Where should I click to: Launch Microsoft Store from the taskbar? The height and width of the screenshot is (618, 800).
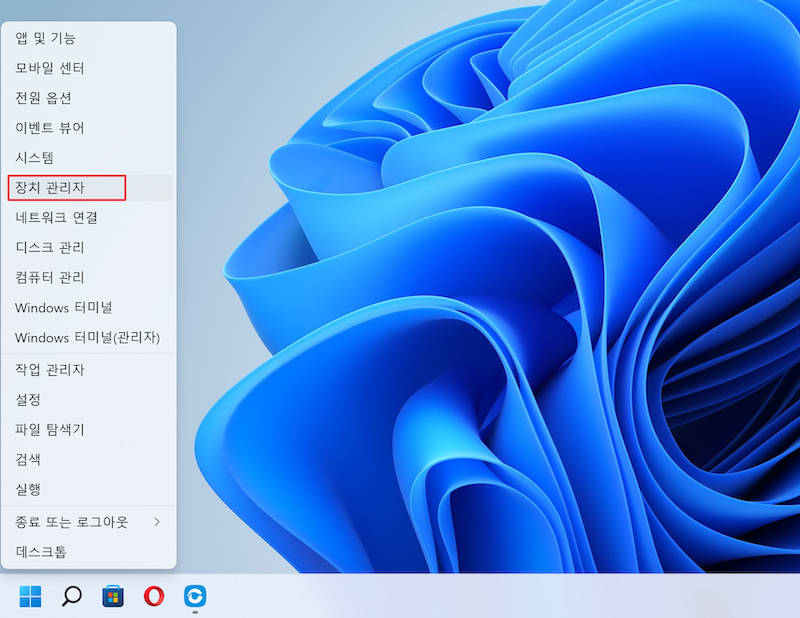[113, 596]
